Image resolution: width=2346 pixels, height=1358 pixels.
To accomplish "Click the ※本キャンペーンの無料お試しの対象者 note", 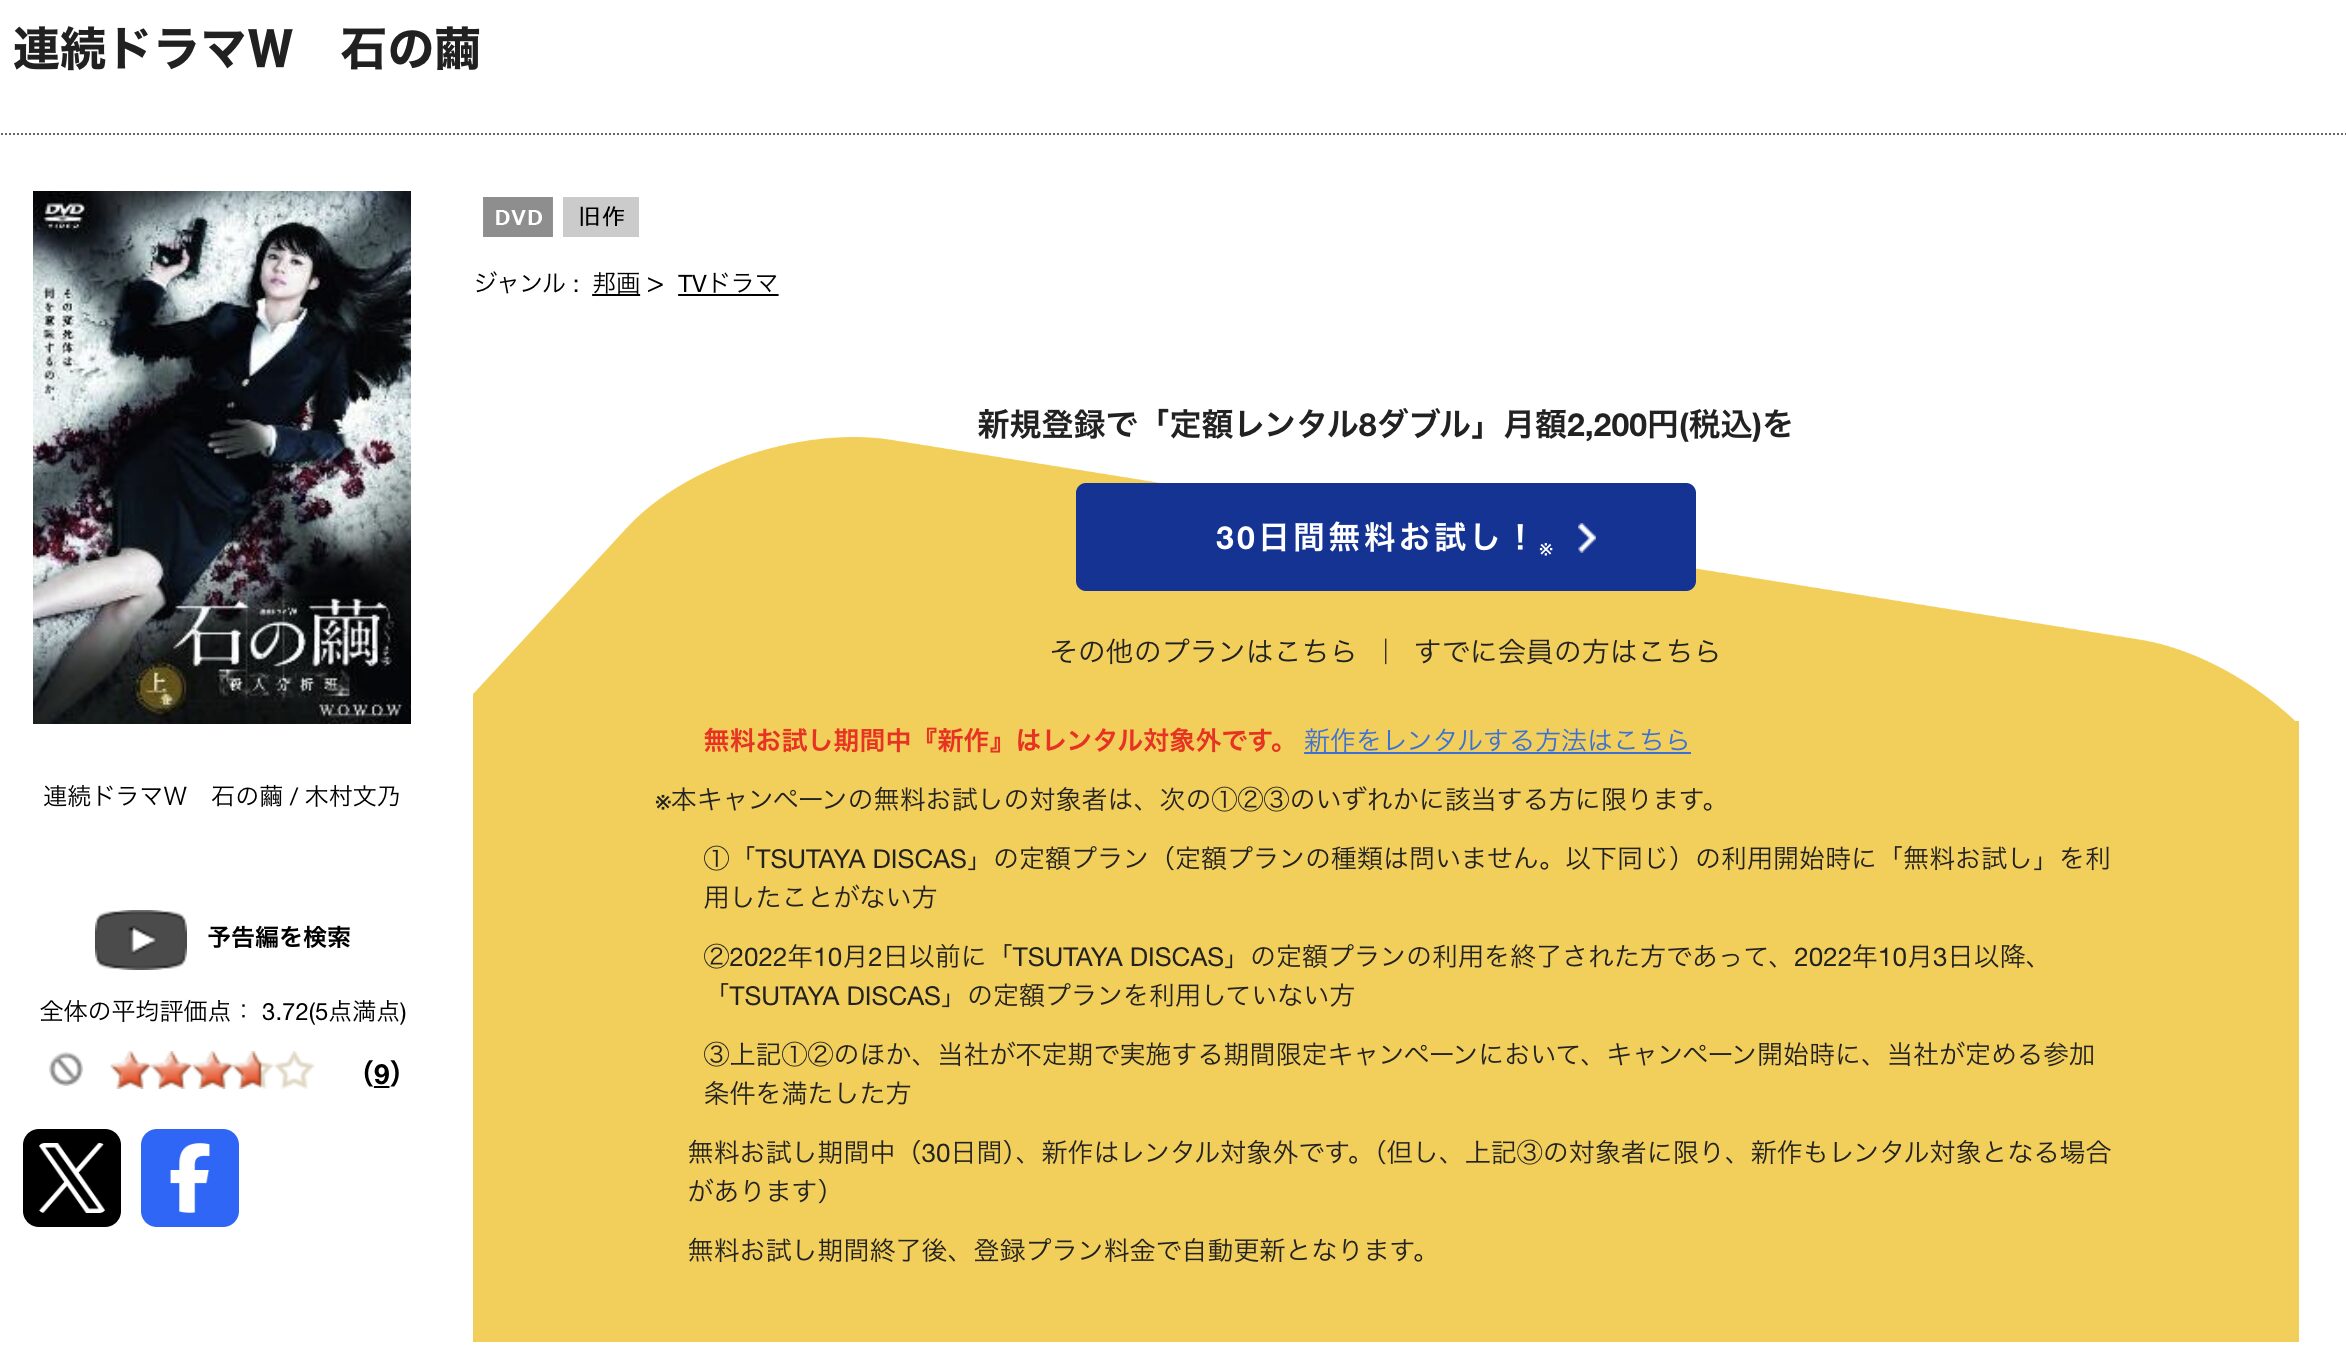I will 1187,799.
